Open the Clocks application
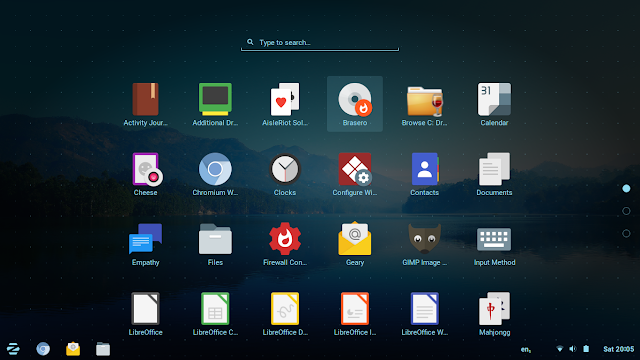Image resolution: width=640 pixels, height=360 pixels. [285, 174]
